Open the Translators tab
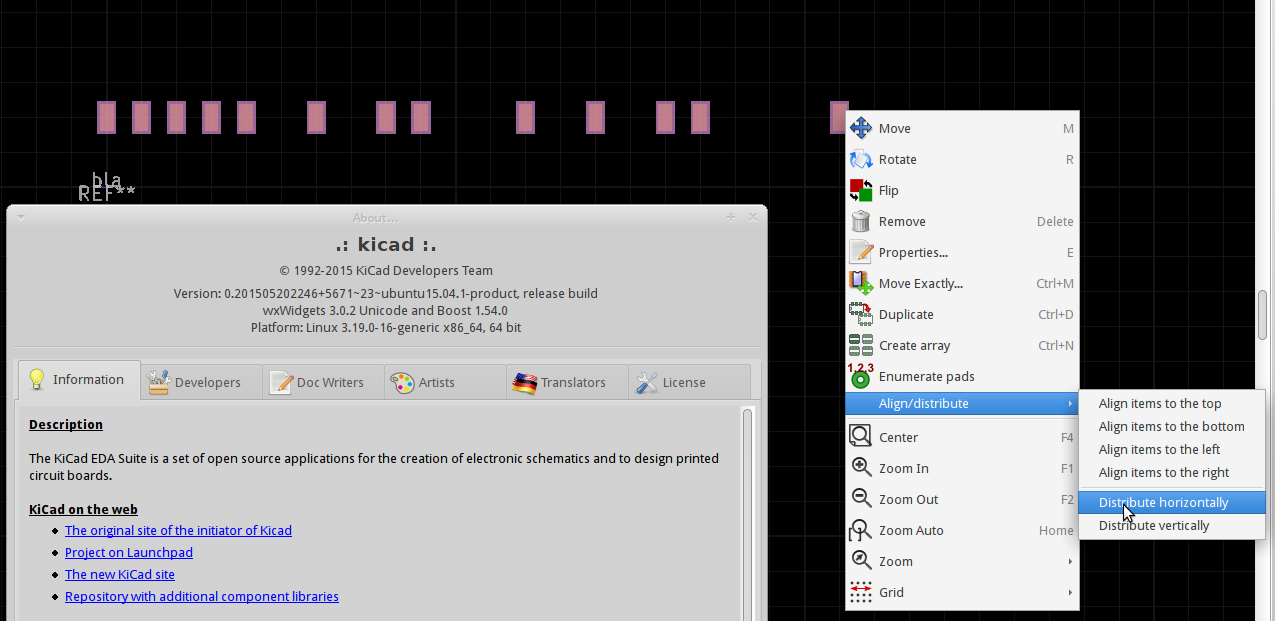 (x=568, y=382)
